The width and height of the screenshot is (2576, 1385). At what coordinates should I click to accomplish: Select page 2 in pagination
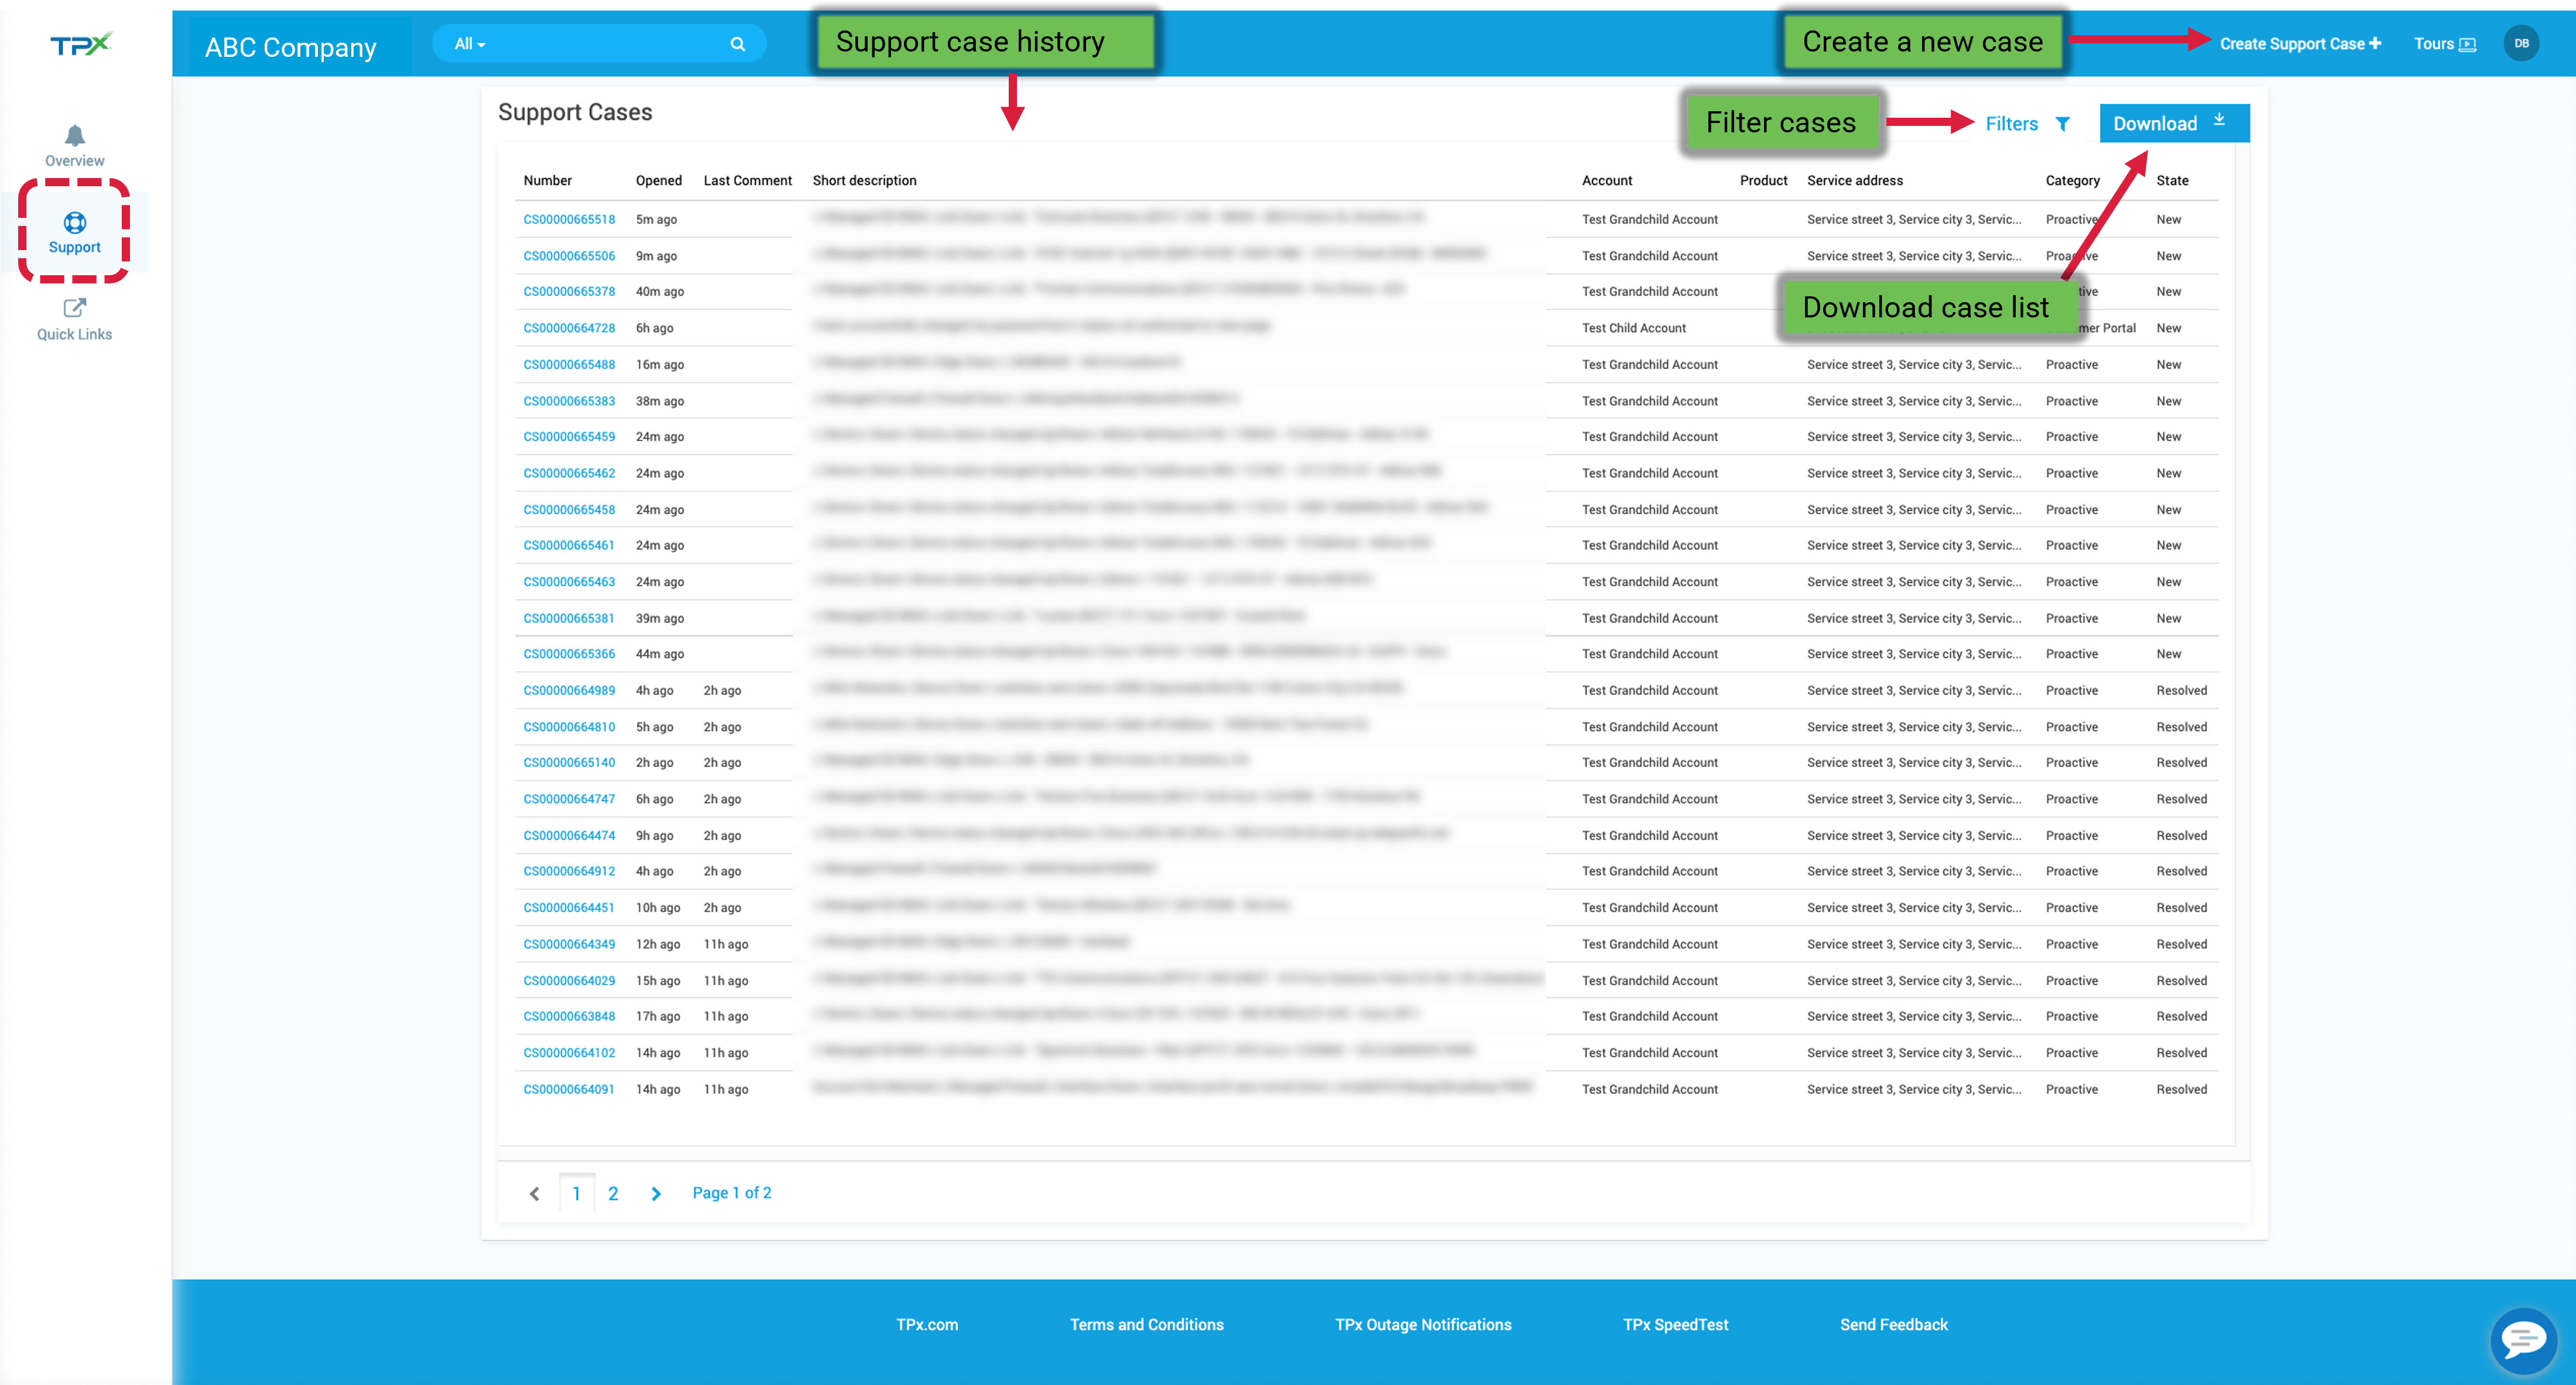click(613, 1194)
